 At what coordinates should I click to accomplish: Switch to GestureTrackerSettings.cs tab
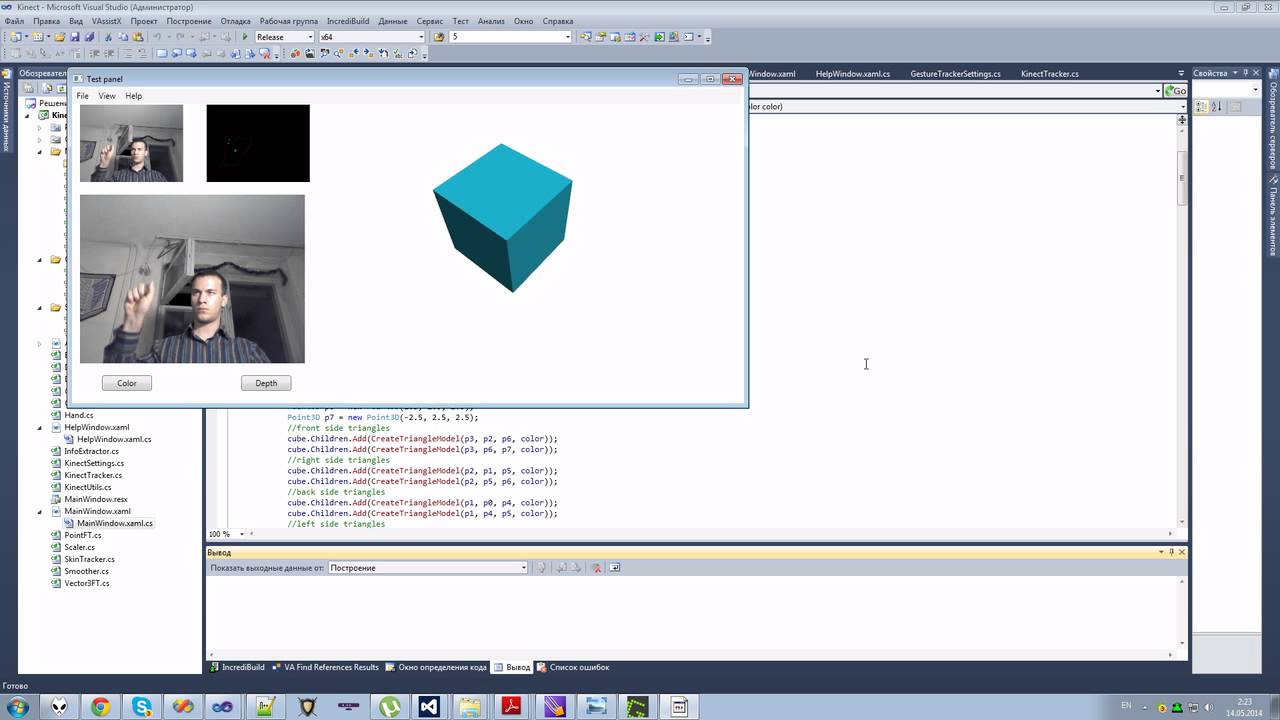click(x=955, y=74)
